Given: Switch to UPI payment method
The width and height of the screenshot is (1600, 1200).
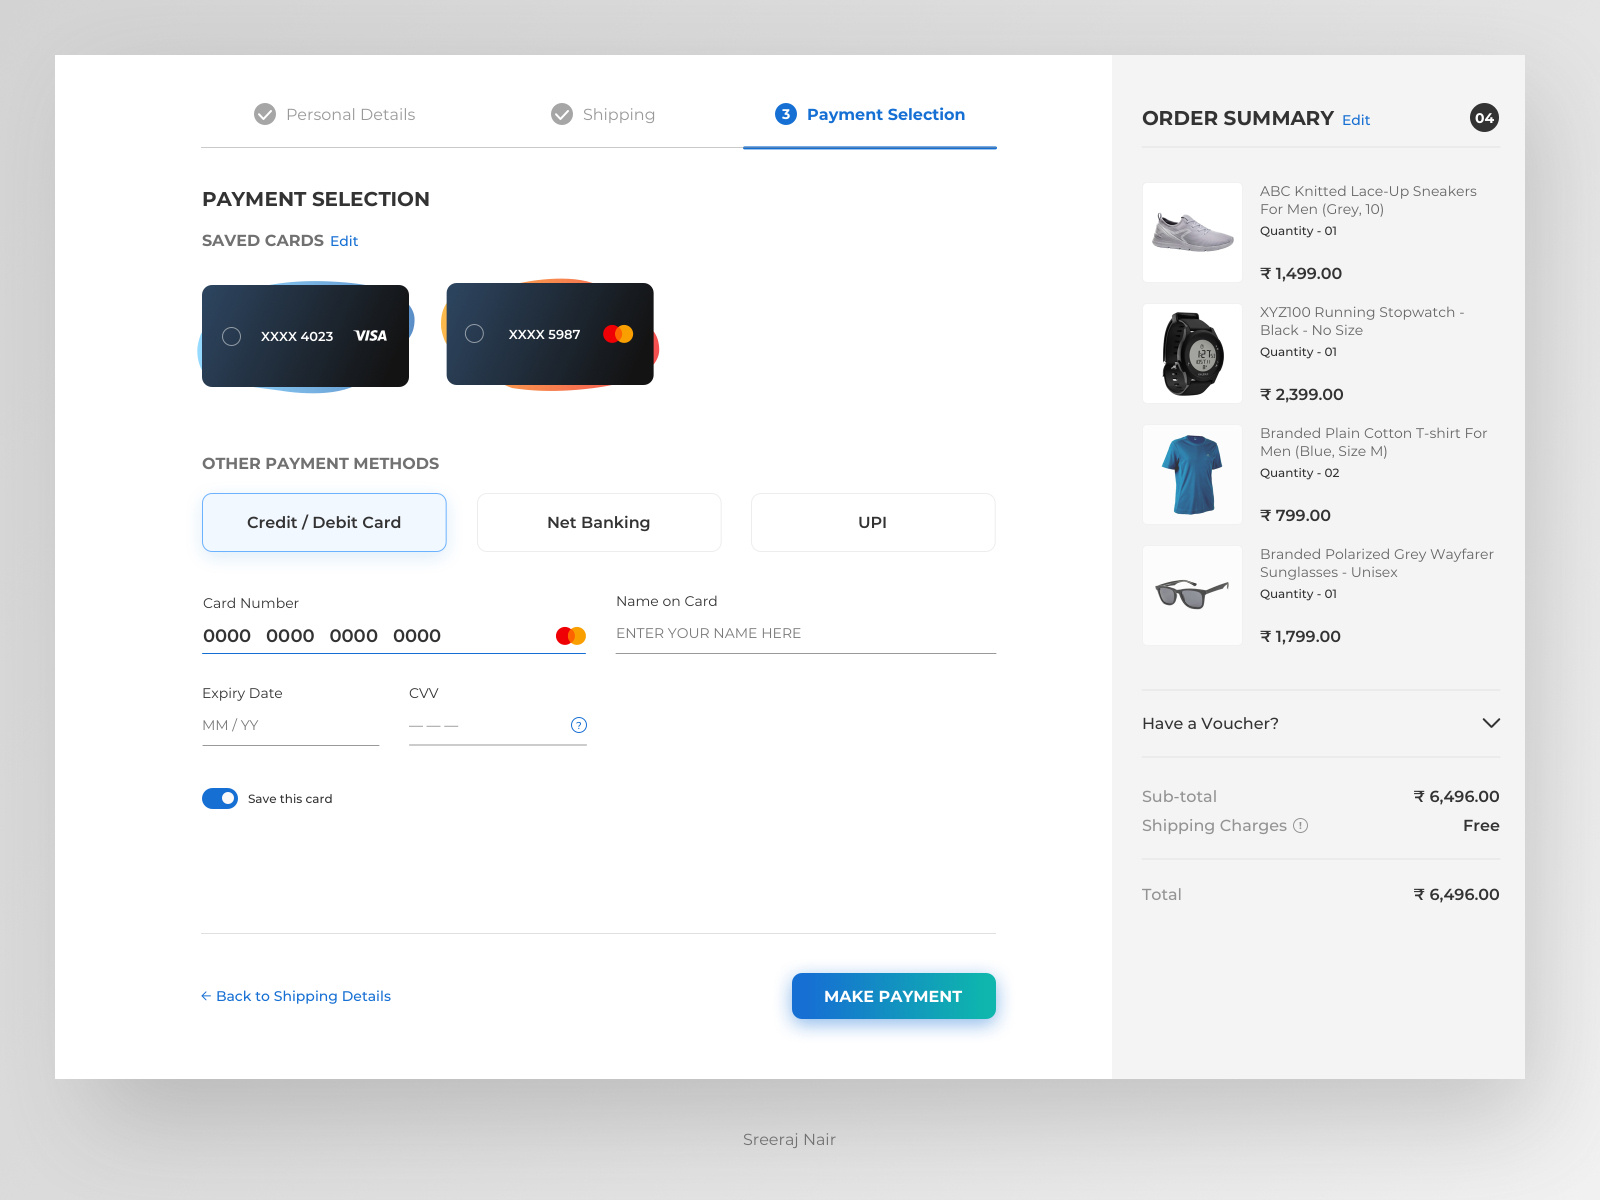Looking at the screenshot, I should pos(872,522).
